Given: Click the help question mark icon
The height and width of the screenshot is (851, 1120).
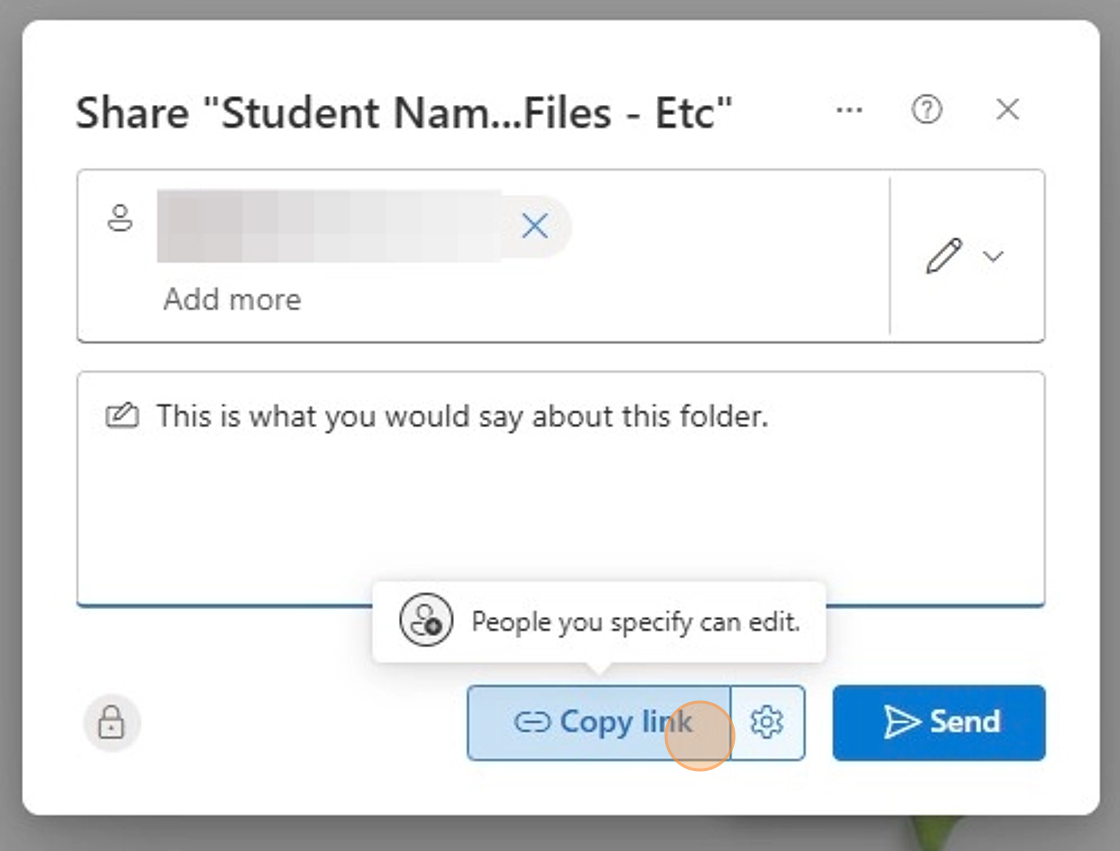Looking at the screenshot, I should click(927, 110).
